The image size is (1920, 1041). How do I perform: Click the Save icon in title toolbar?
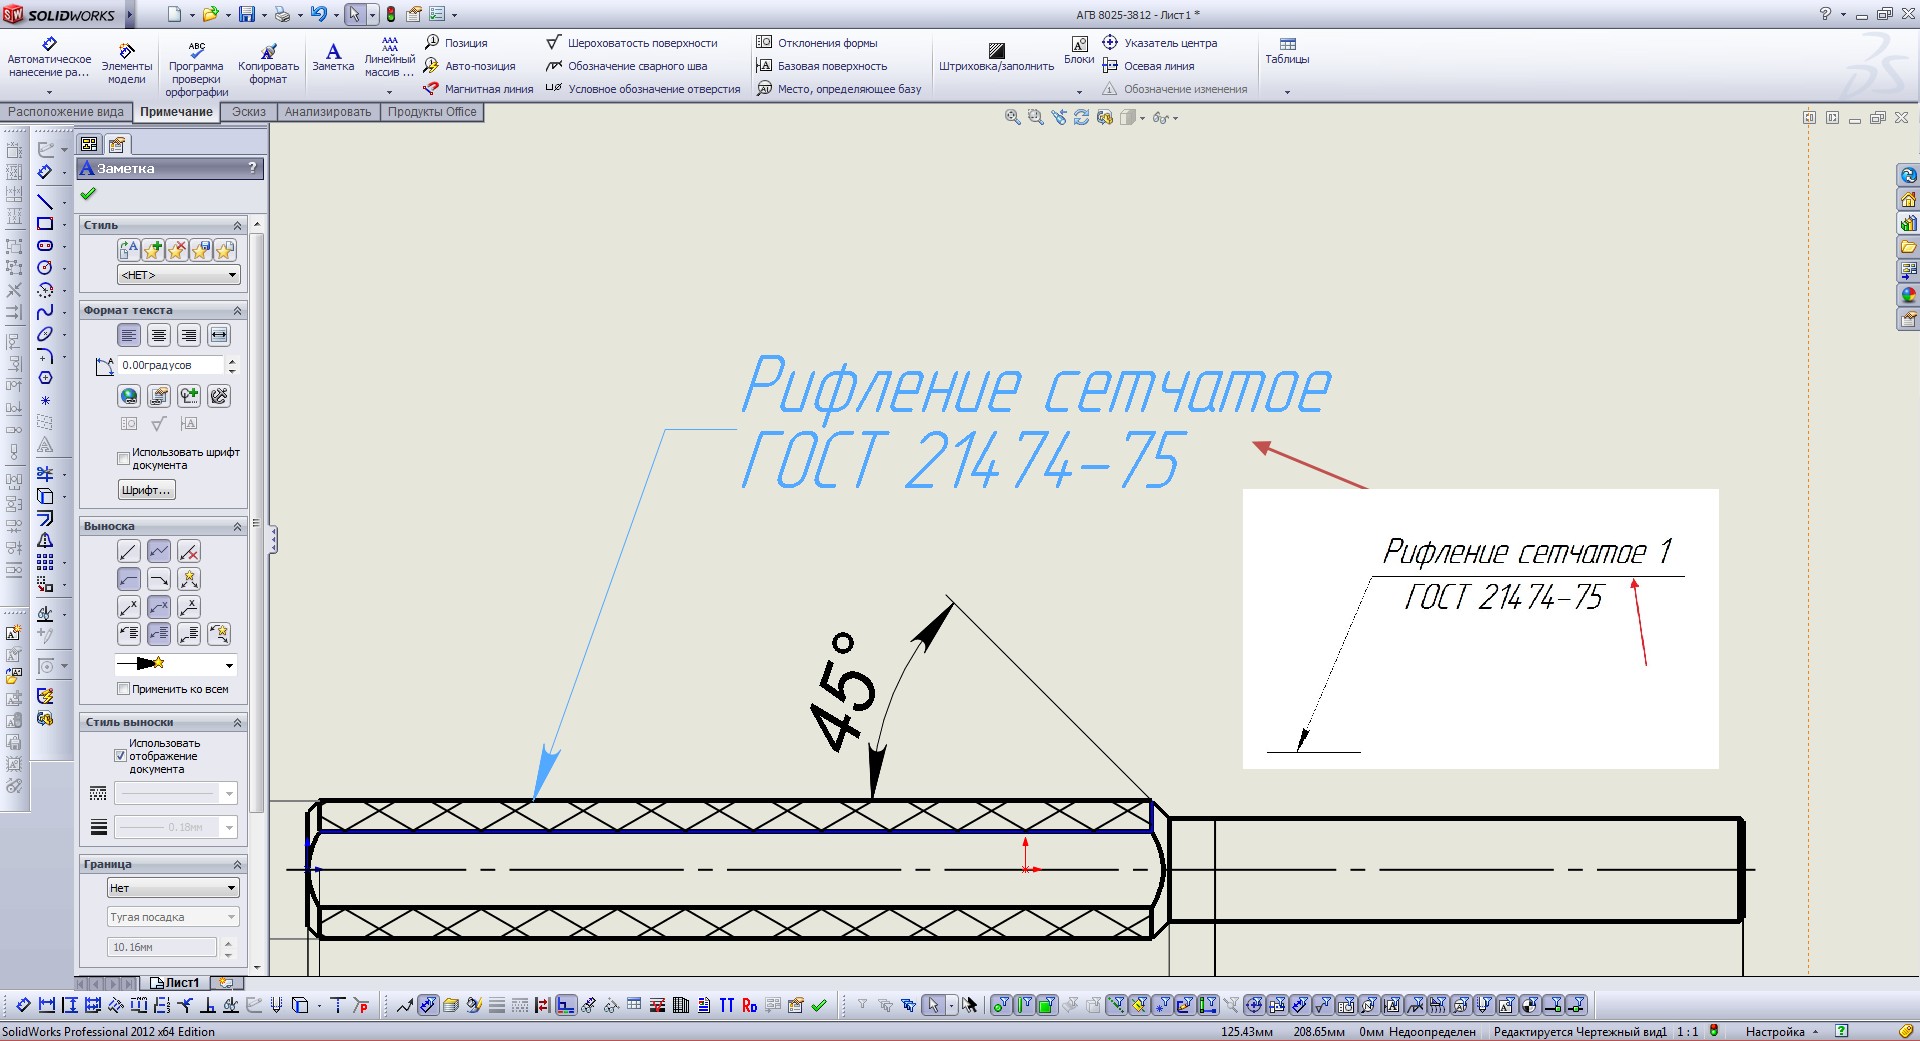[x=246, y=14]
